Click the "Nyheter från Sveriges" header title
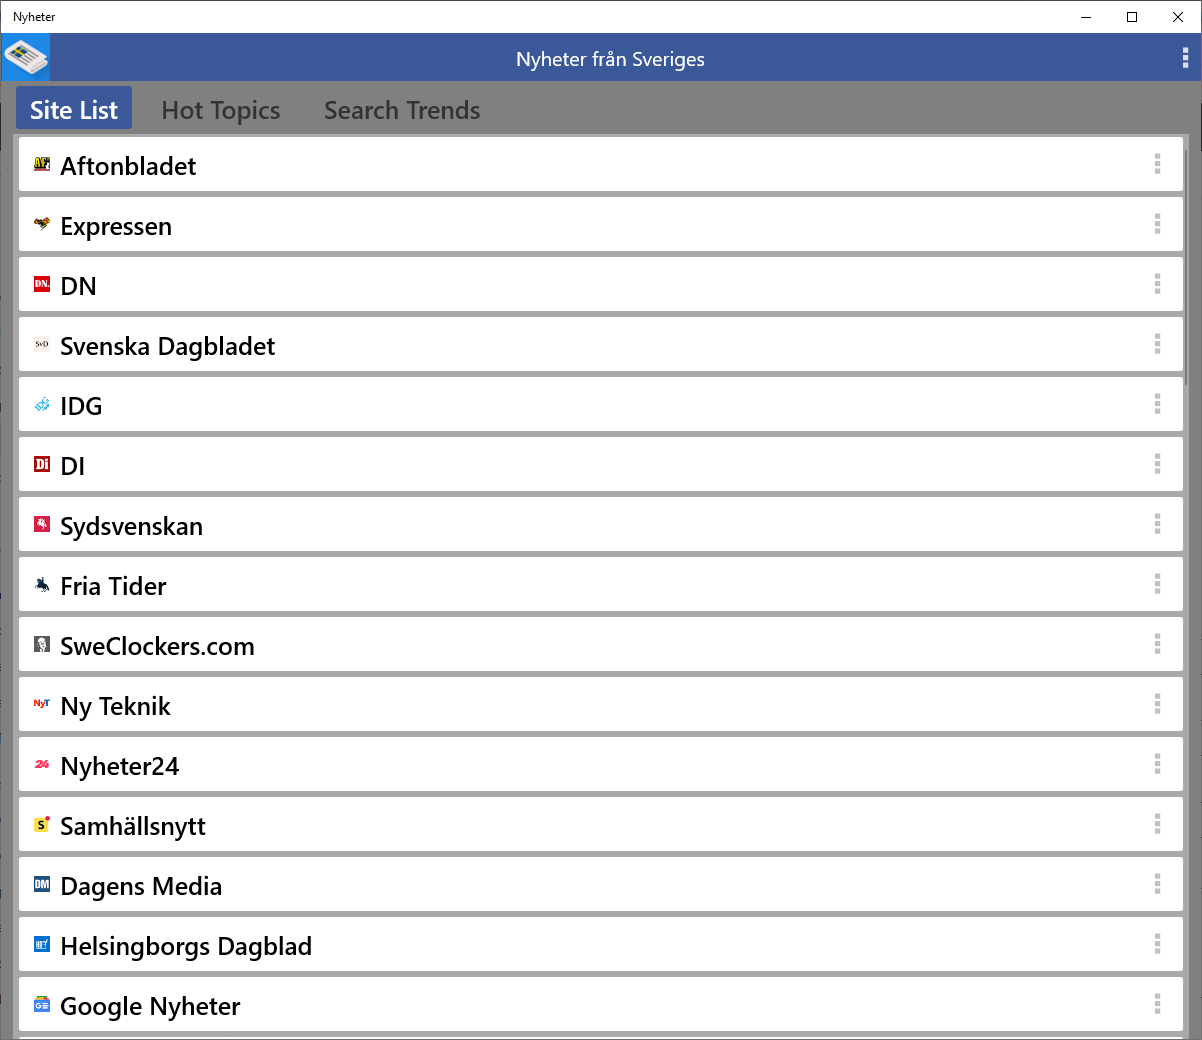1202x1040 pixels. [610, 59]
